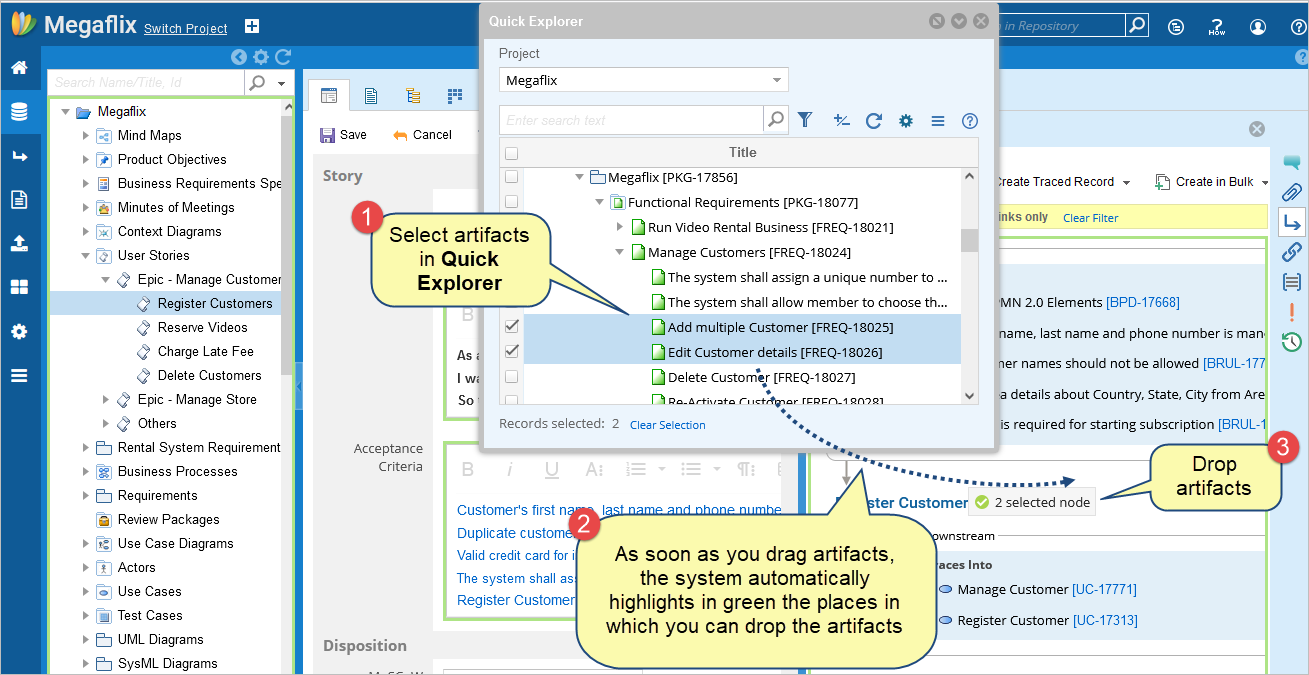Open the Project dropdown showing Megaflix
This screenshot has height=675, width=1309.
coord(644,80)
